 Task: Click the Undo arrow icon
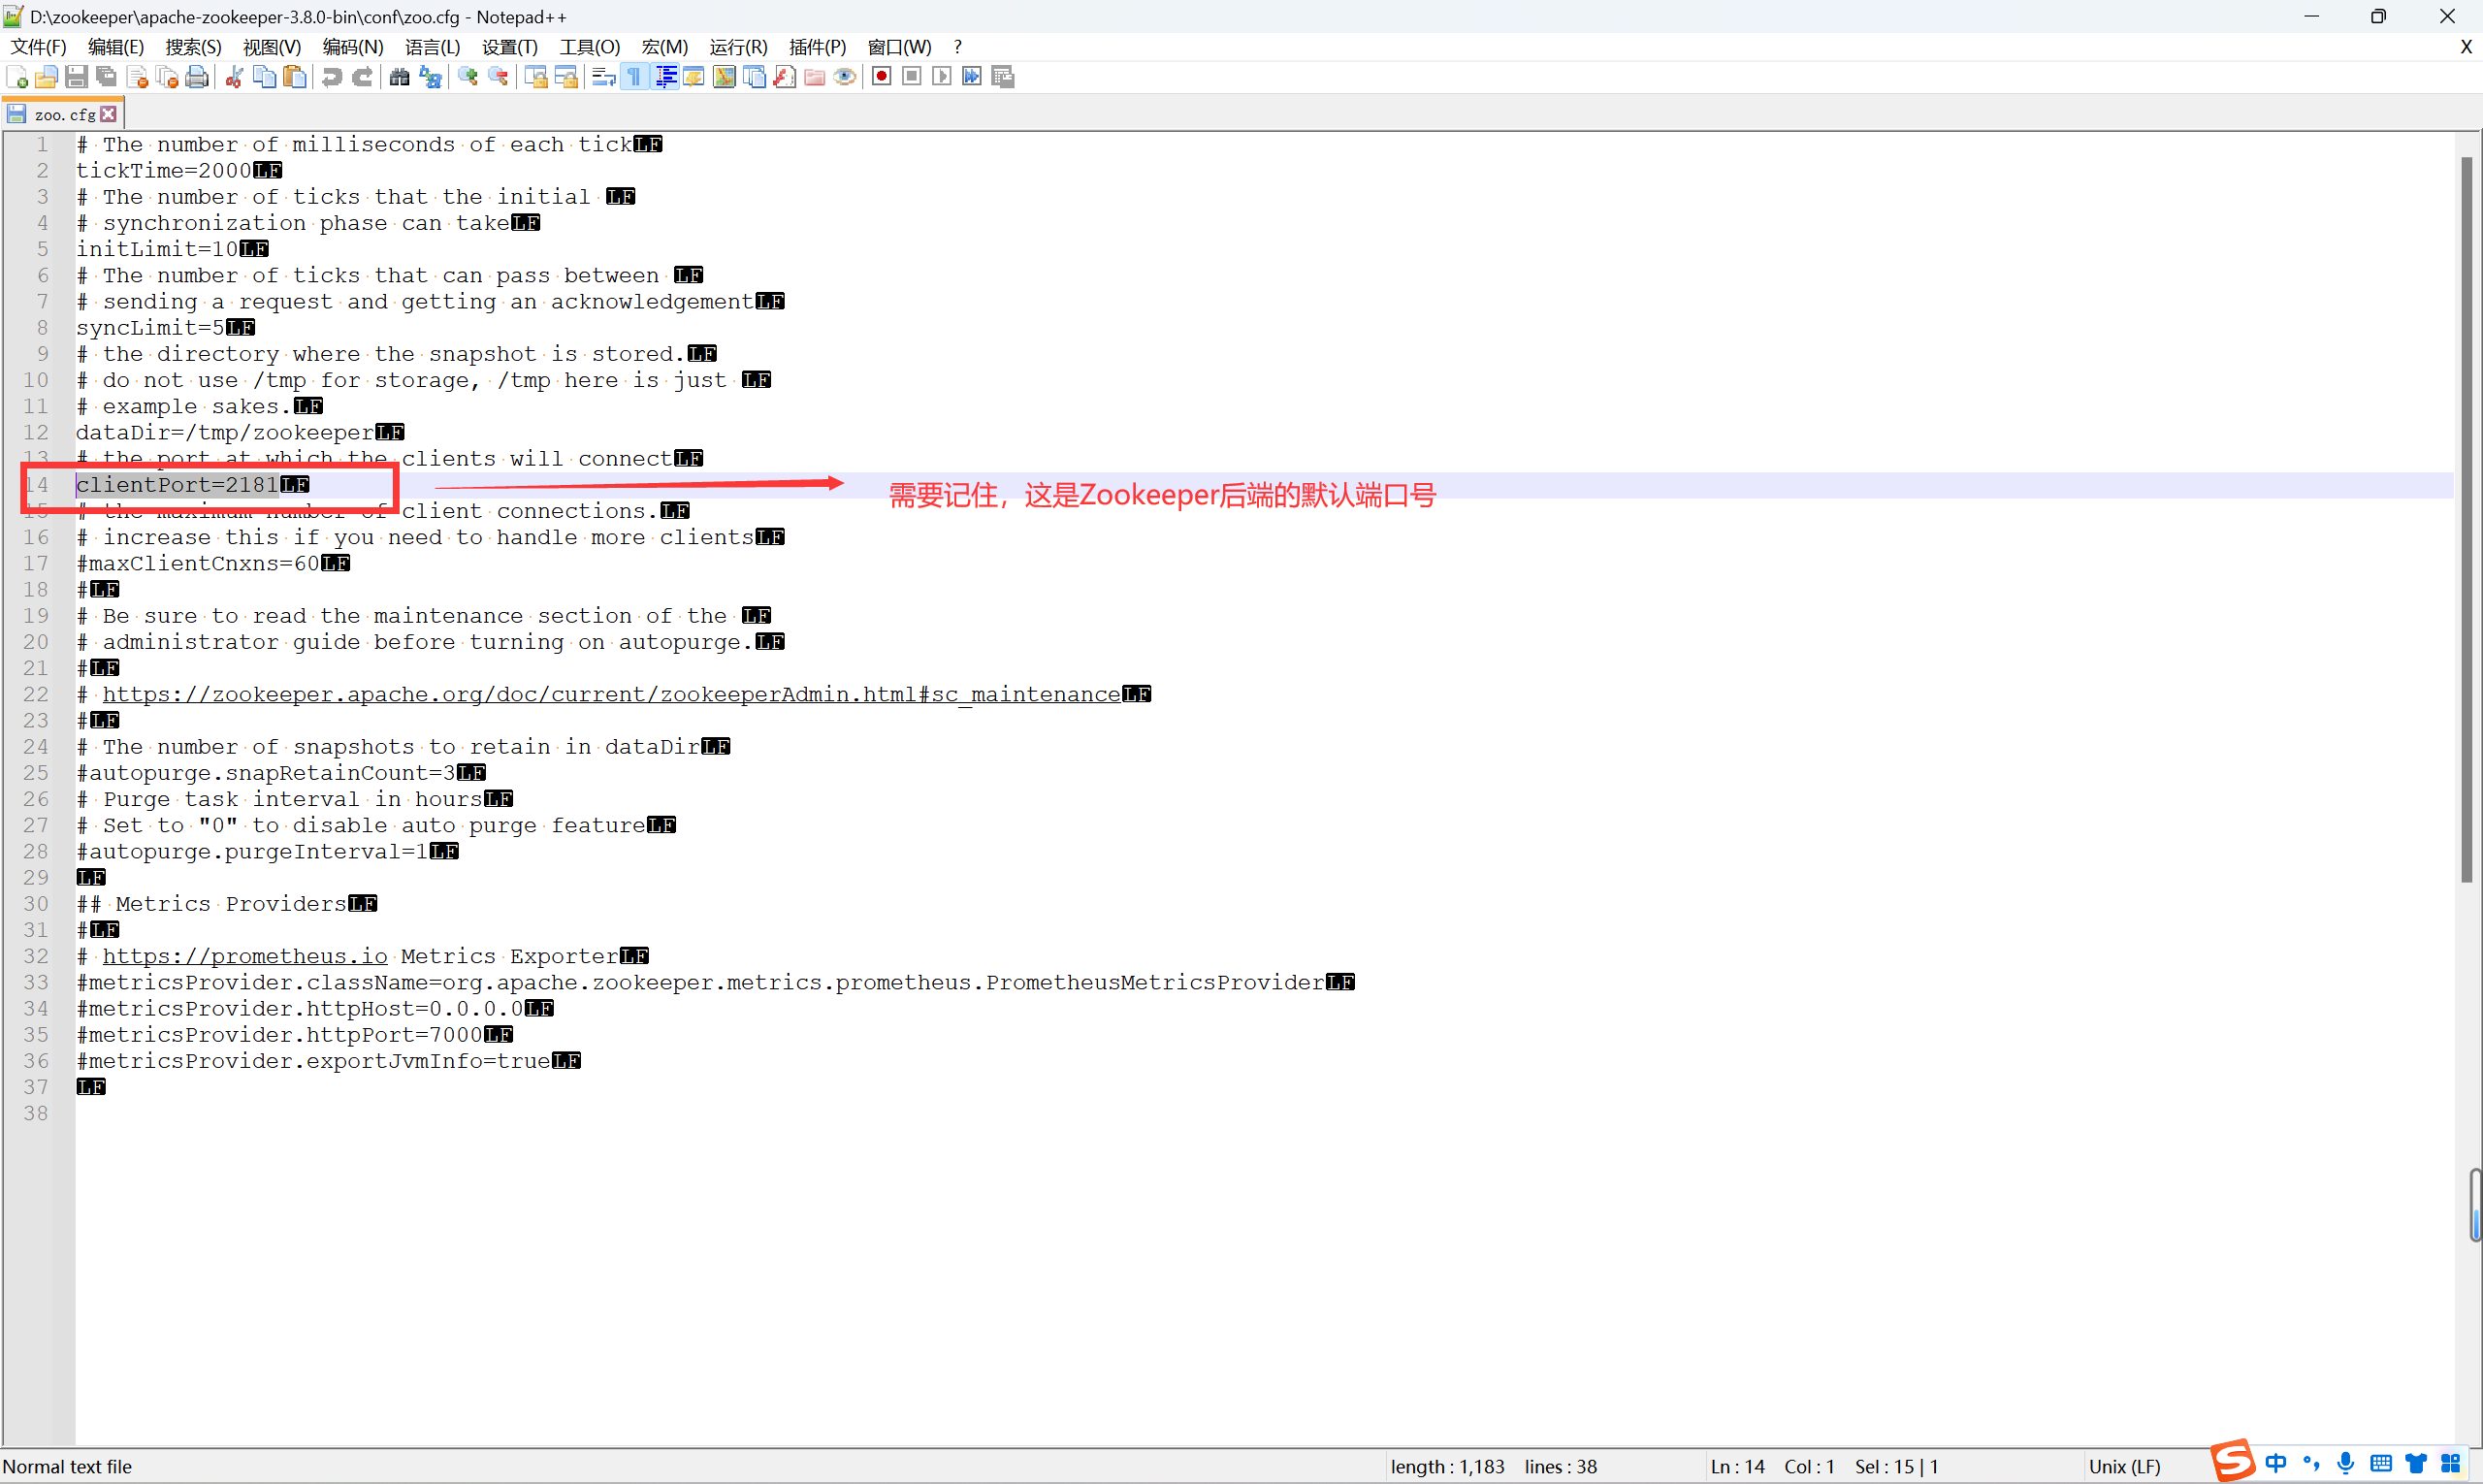(332, 77)
